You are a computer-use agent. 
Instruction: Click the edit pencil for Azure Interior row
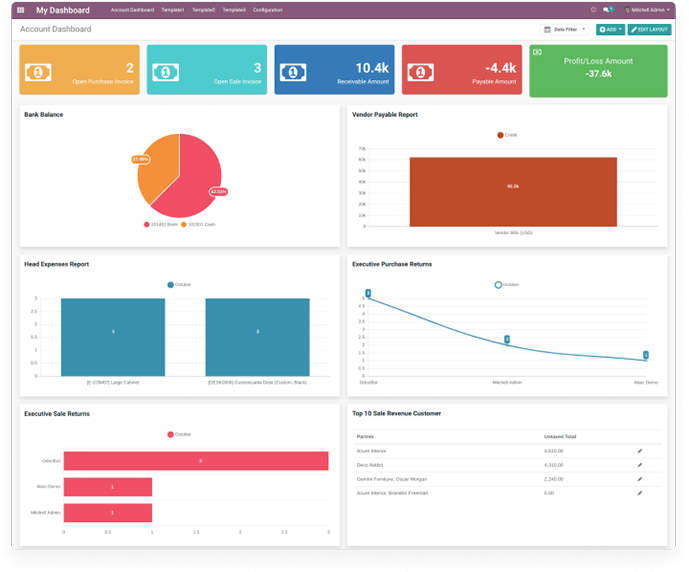pos(640,451)
